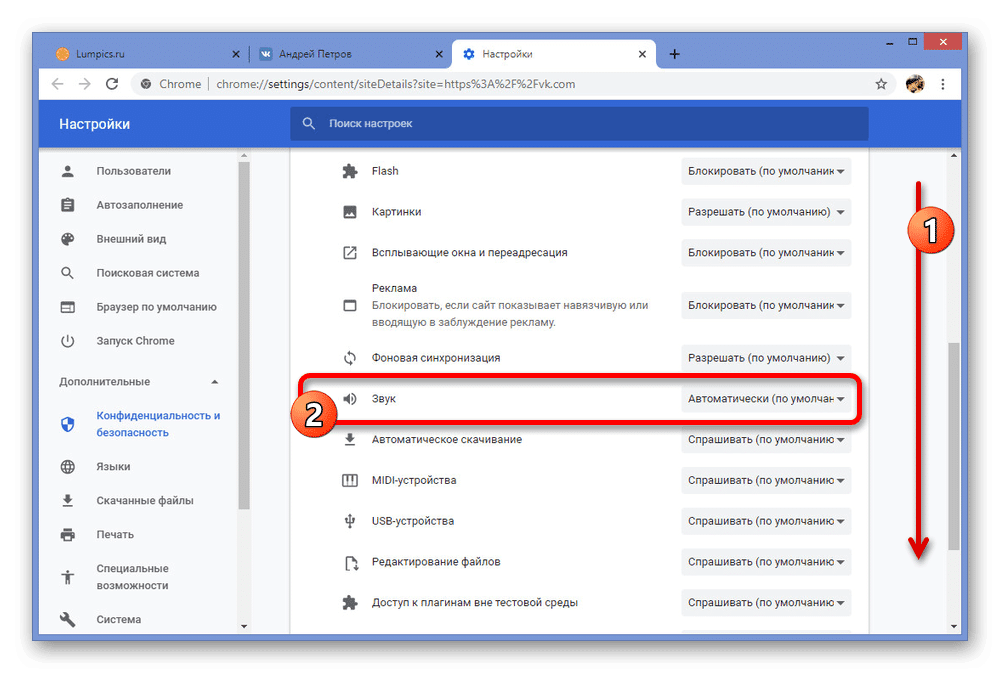This screenshot has height=673, width=1000.
Task: Click the Редактирование файлов file icon
Action: 351,563
